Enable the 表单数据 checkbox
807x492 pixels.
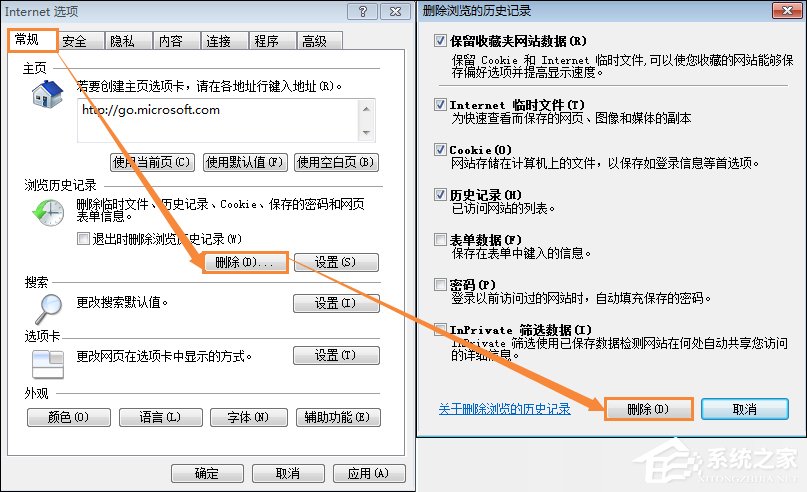tap(441, 239)
